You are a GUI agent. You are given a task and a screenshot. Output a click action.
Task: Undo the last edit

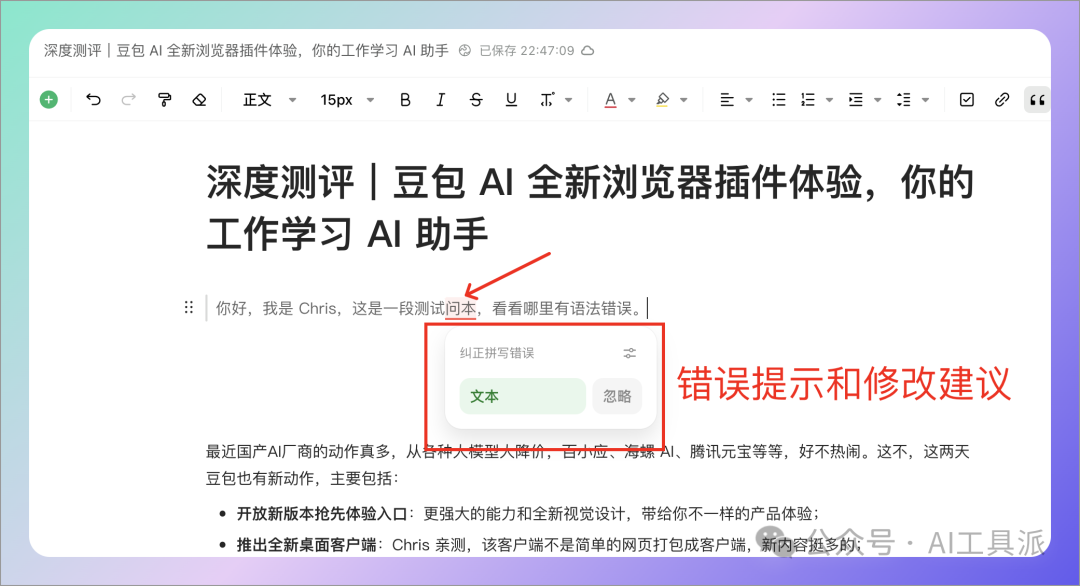(x=93, y=100)
